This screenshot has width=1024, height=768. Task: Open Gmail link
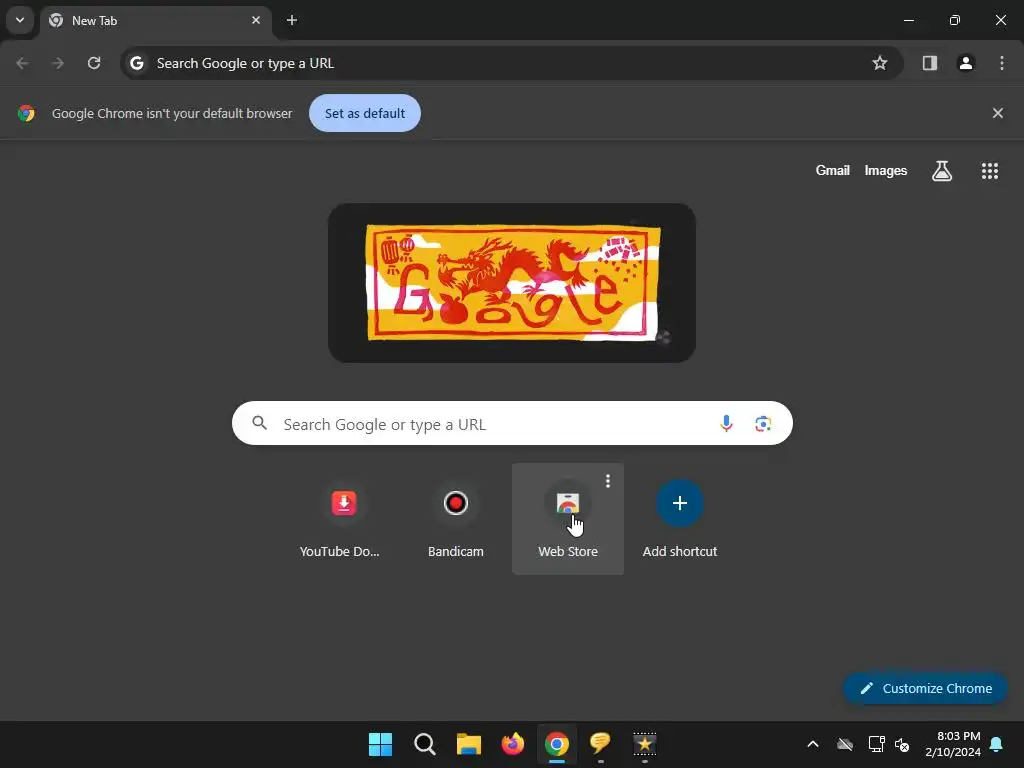point(833,170)
